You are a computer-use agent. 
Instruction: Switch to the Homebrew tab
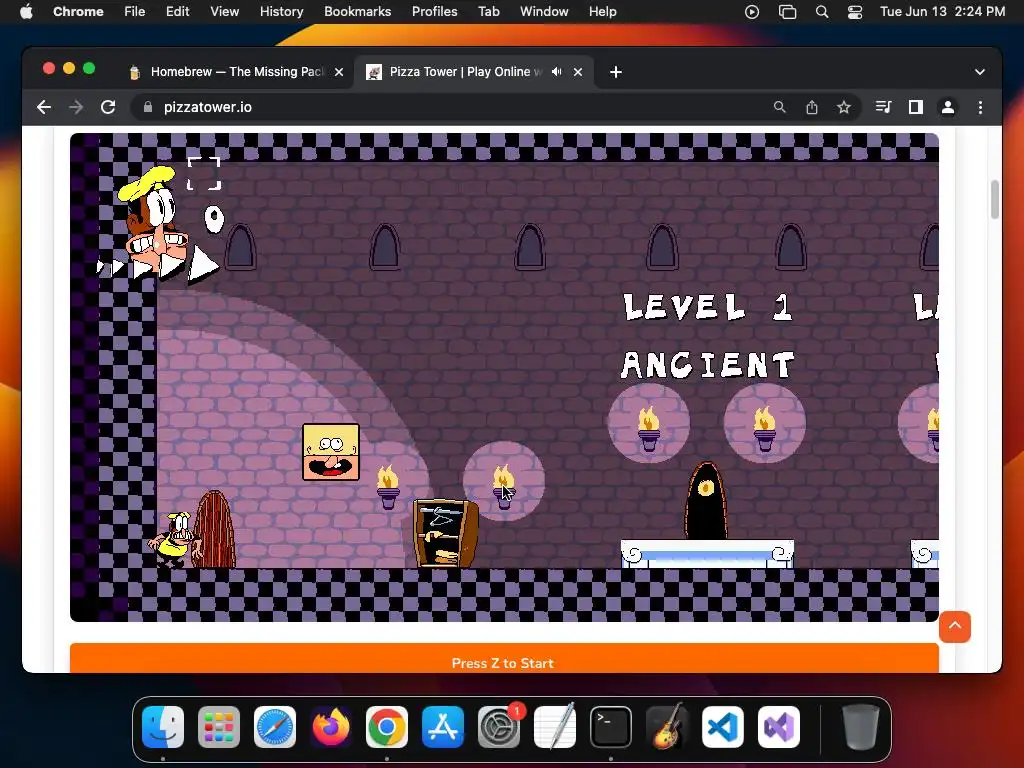click(235, 72)
